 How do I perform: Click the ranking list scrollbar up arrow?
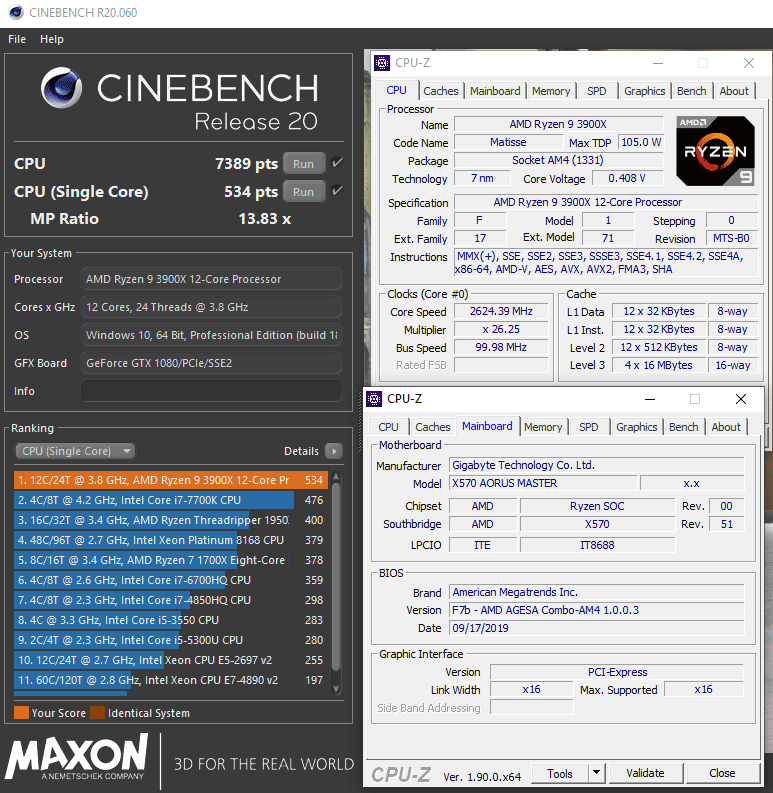pyautogui.click(x=336, y=476)
